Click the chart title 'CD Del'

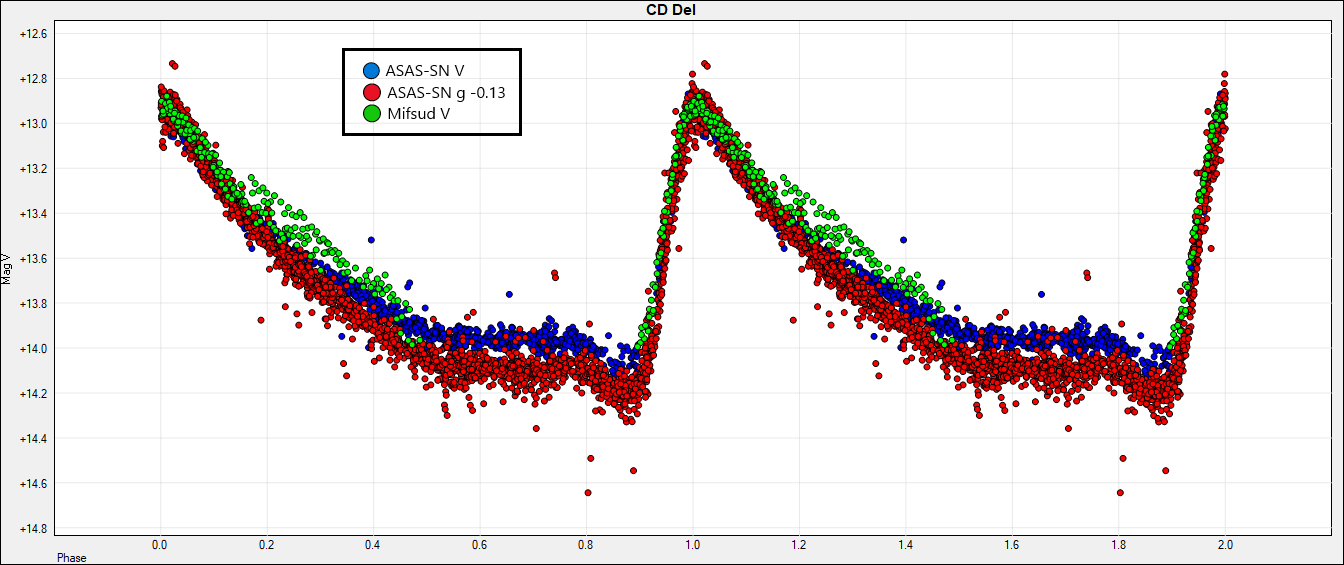671,9
